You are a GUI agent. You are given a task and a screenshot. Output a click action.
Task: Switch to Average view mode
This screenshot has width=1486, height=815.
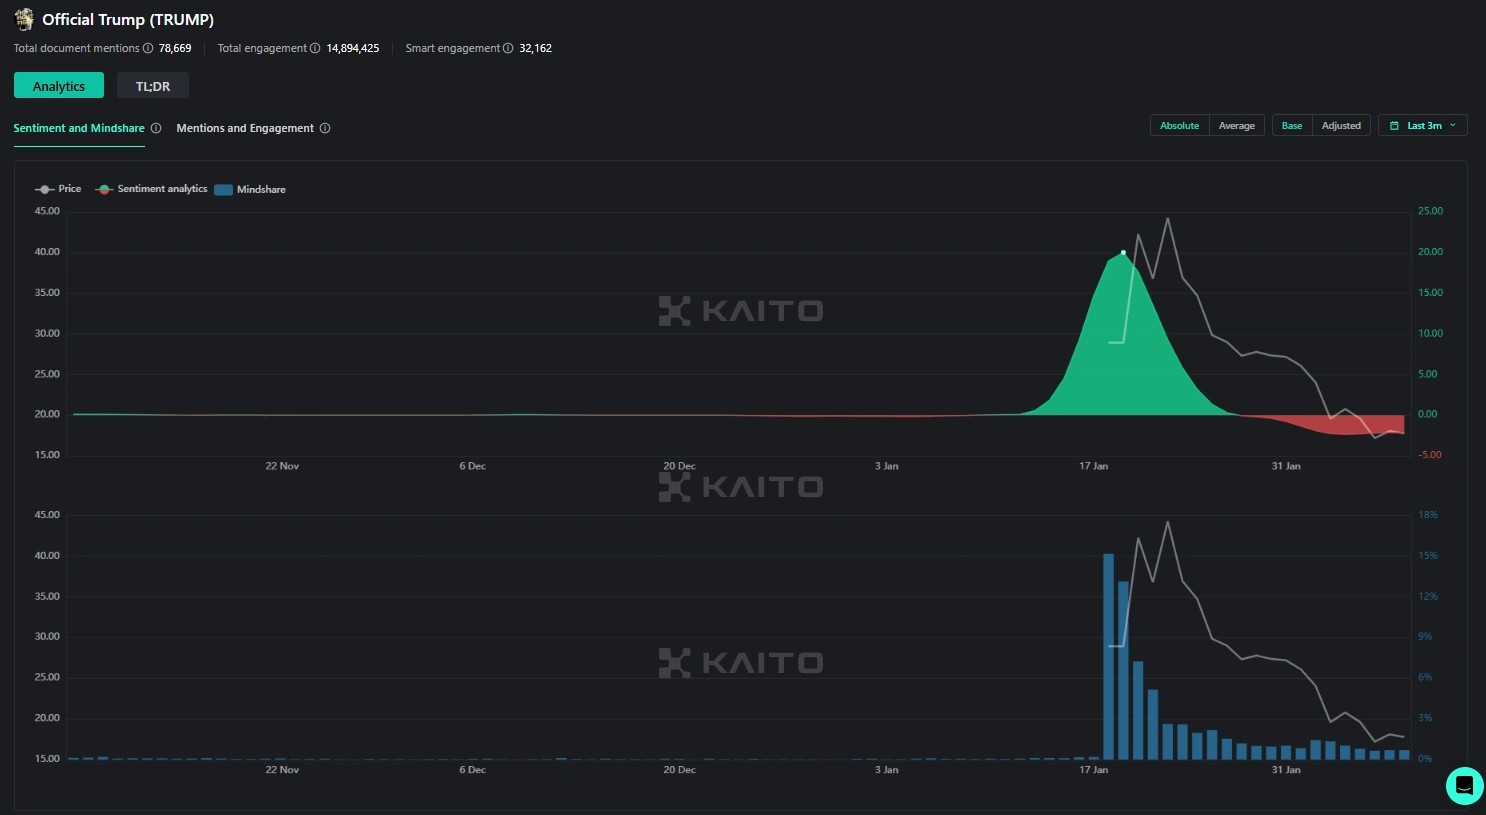click(x=1236, y=126)
